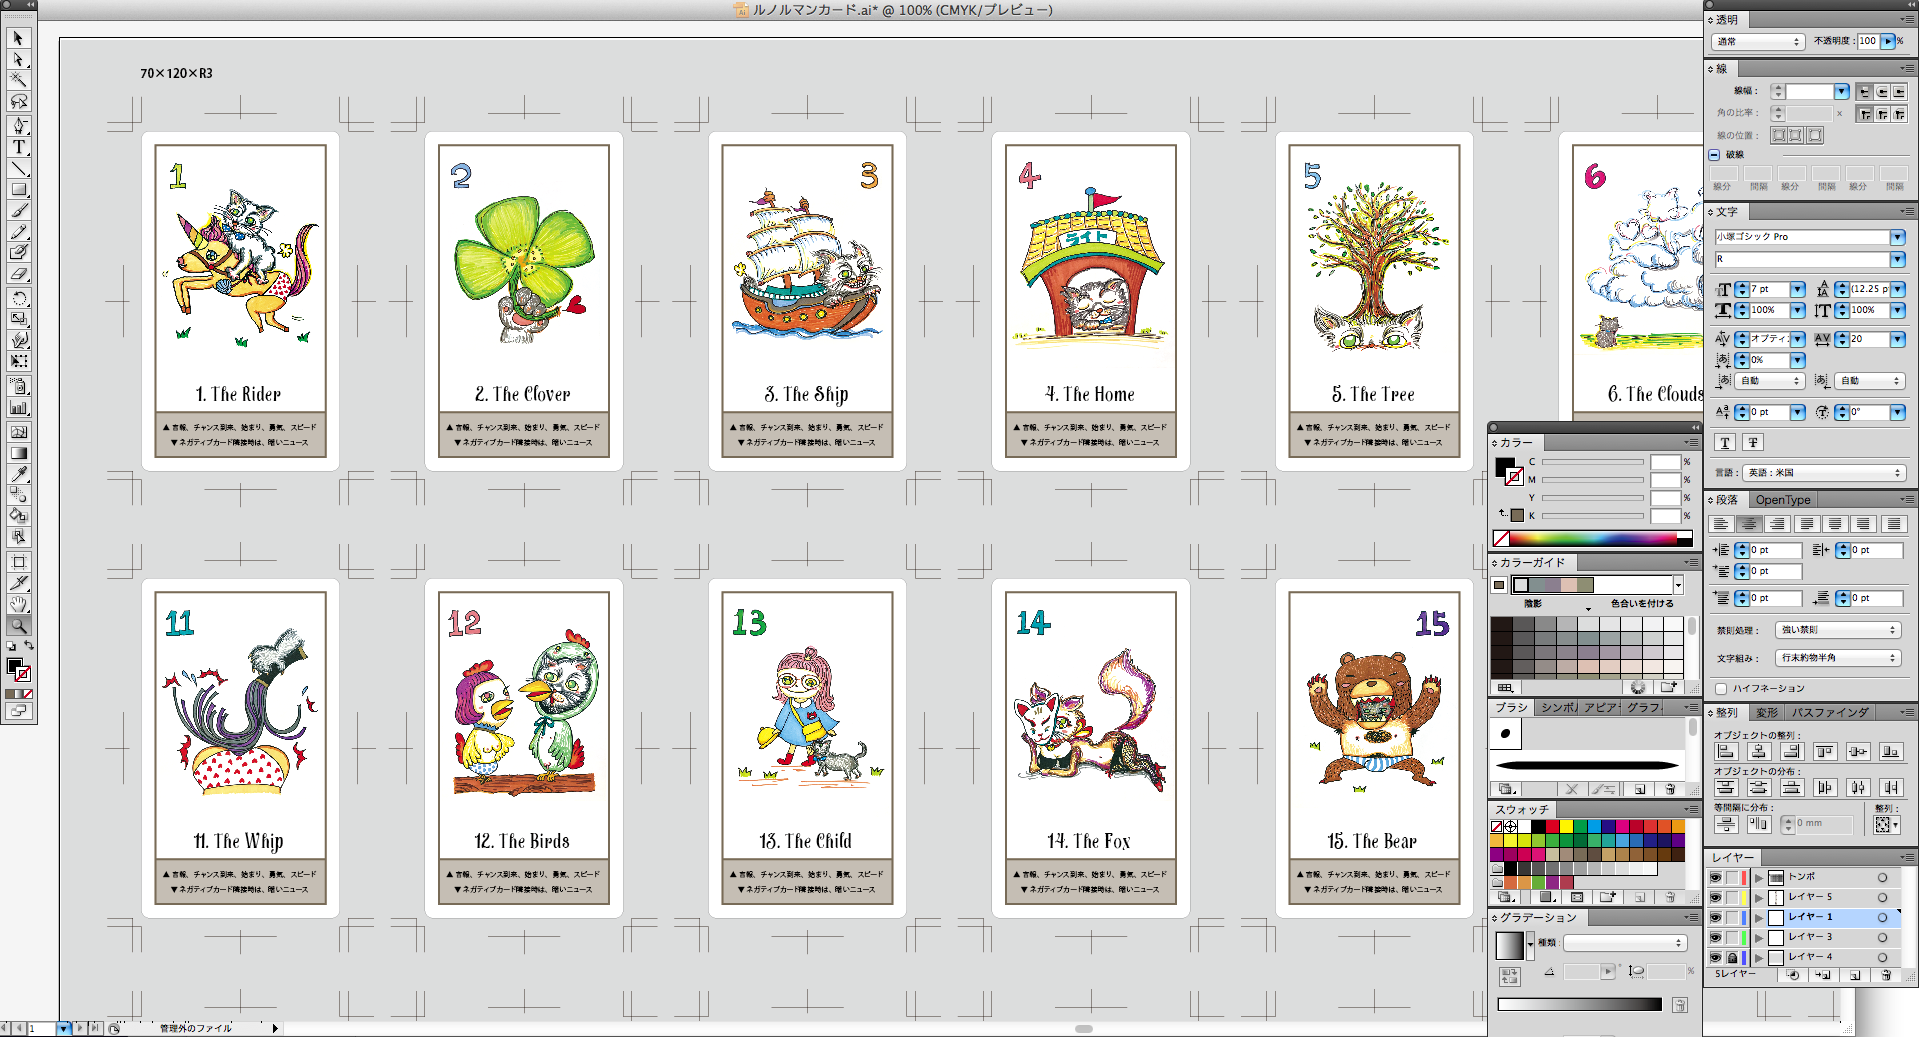This screenshot has width=1919, height=1037.
Task: Activate the Hand tool
Action: [x=19, y=604]
